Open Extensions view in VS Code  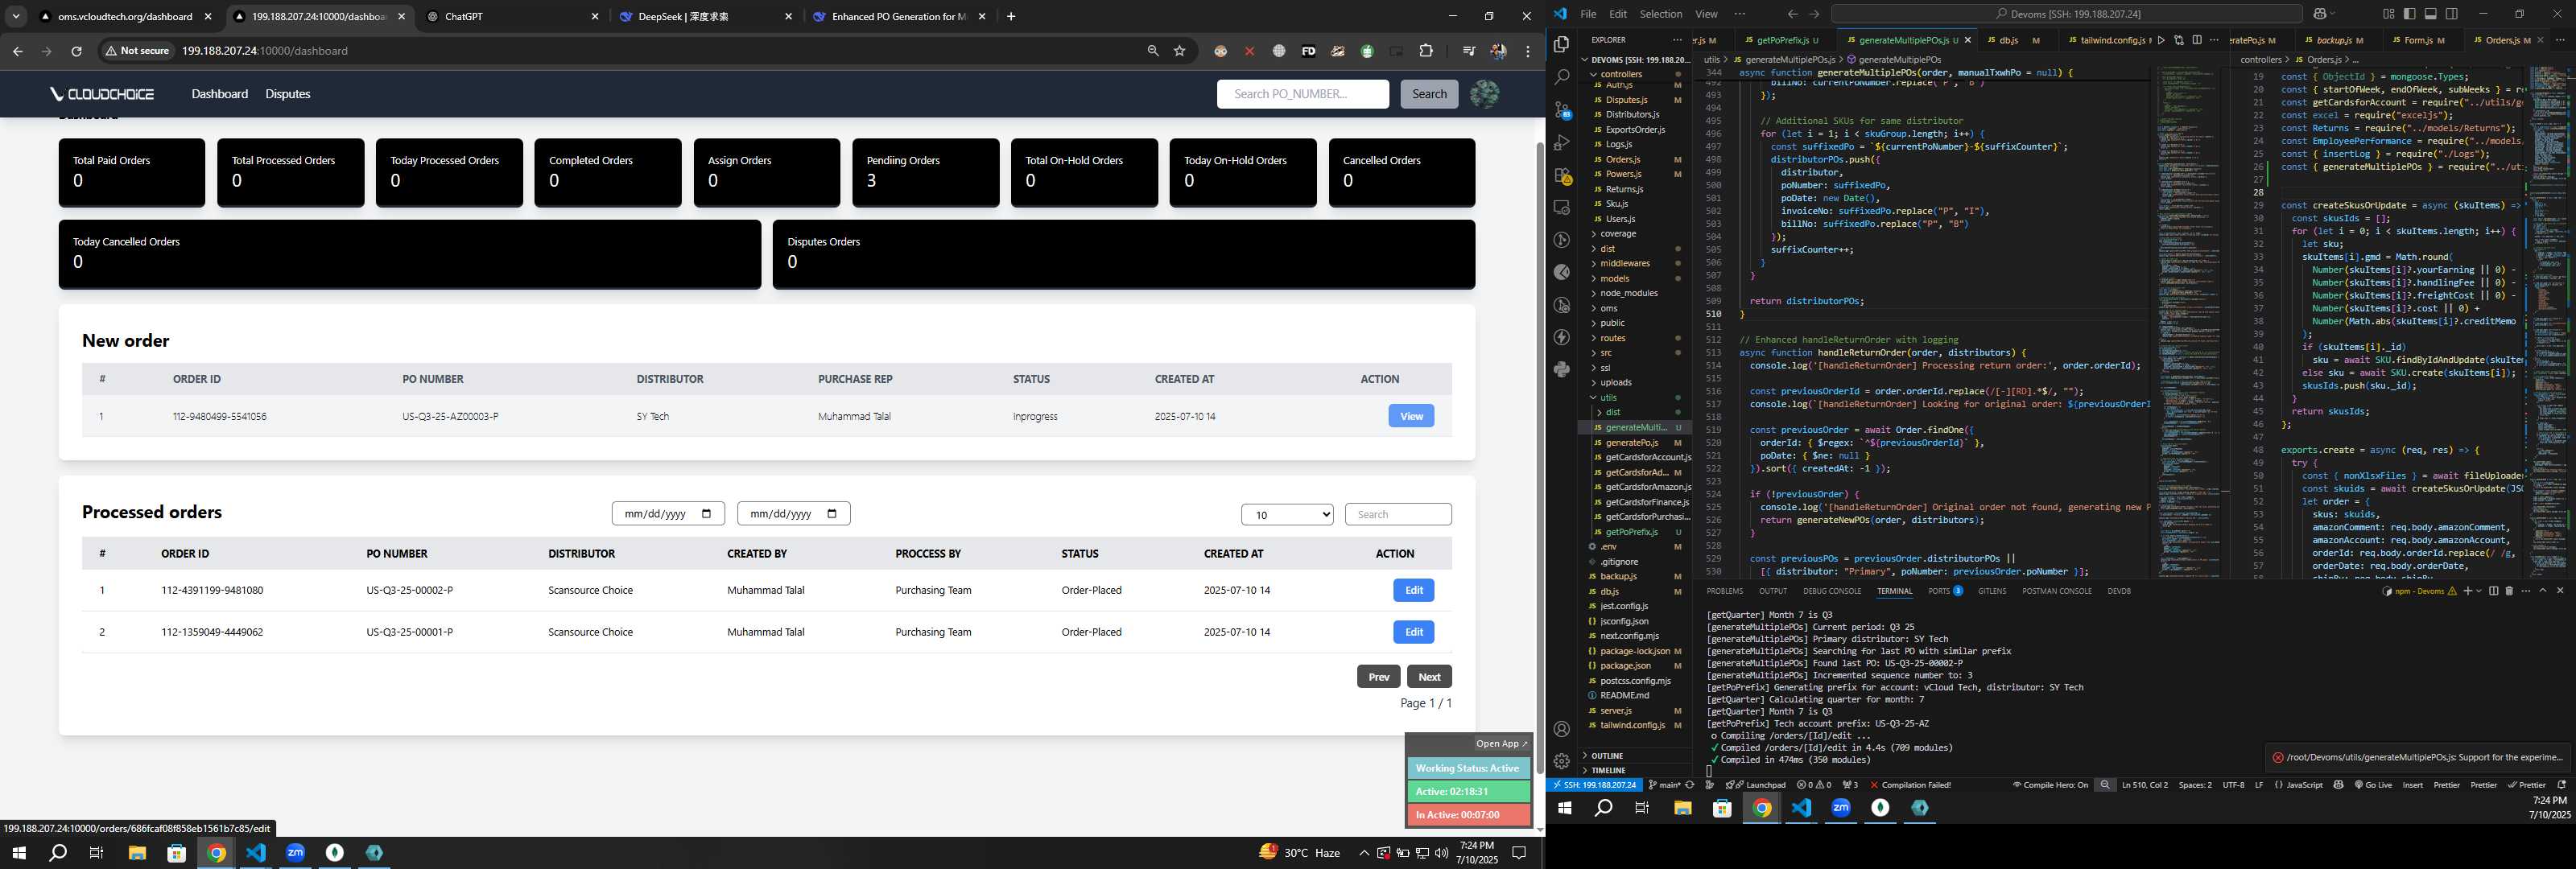1561,175
